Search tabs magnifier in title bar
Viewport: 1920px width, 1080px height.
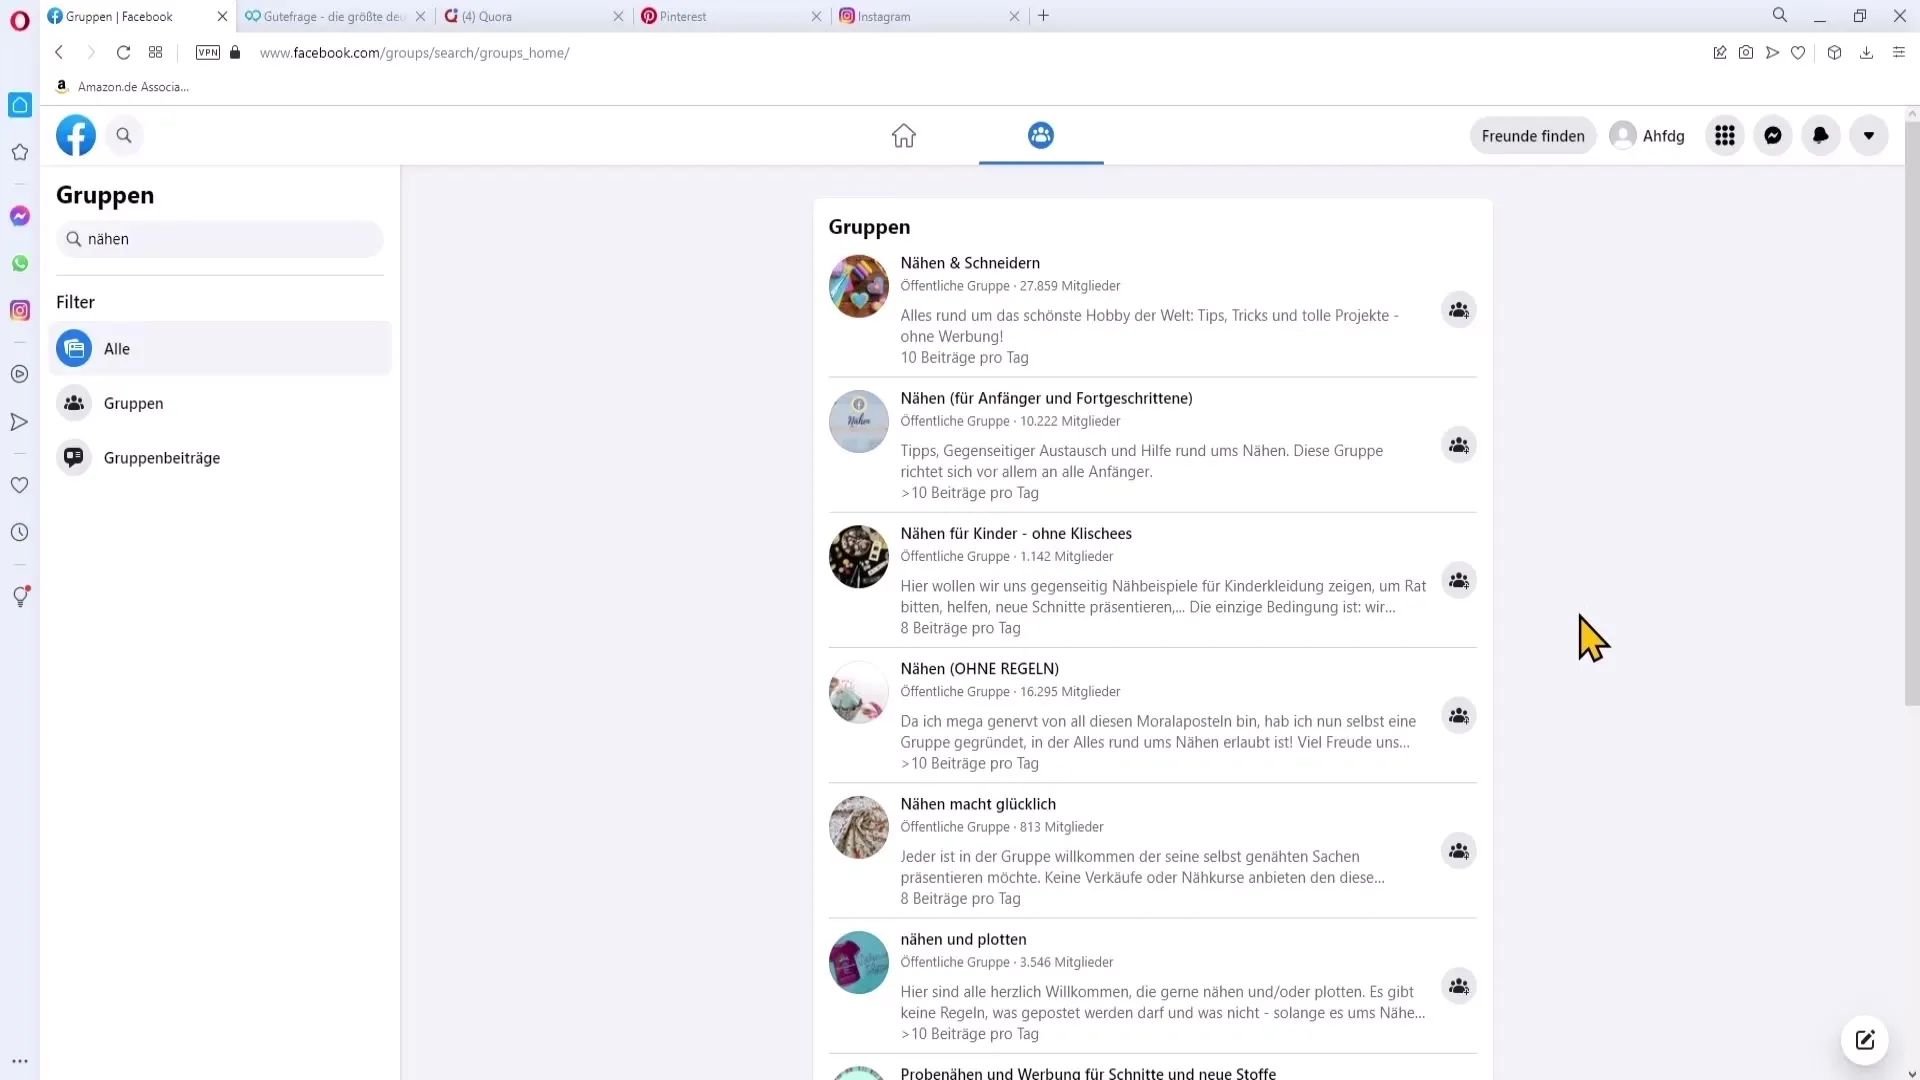pos(1780,15)
